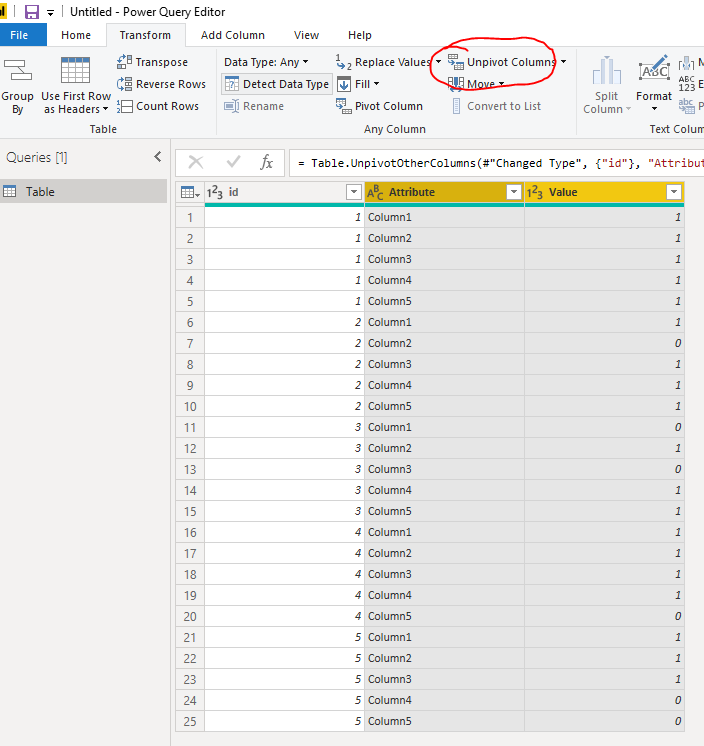Click the Rename button
The width and height of the screenshot is (704, 746).
pos(254,106)
